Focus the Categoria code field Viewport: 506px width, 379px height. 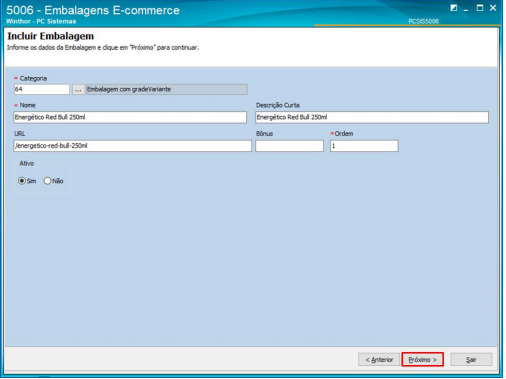(x=42, y=89)
